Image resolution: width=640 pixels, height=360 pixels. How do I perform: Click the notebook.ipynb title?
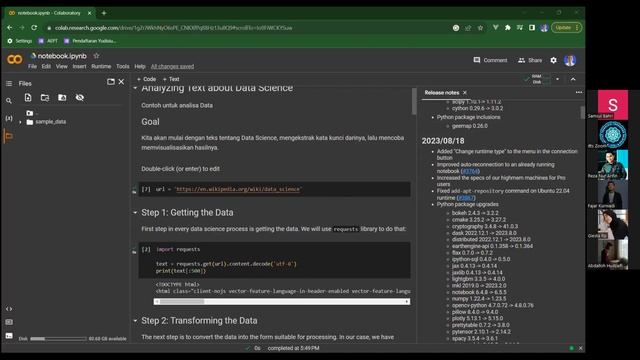pyautogui.click(x=62, y=56)
